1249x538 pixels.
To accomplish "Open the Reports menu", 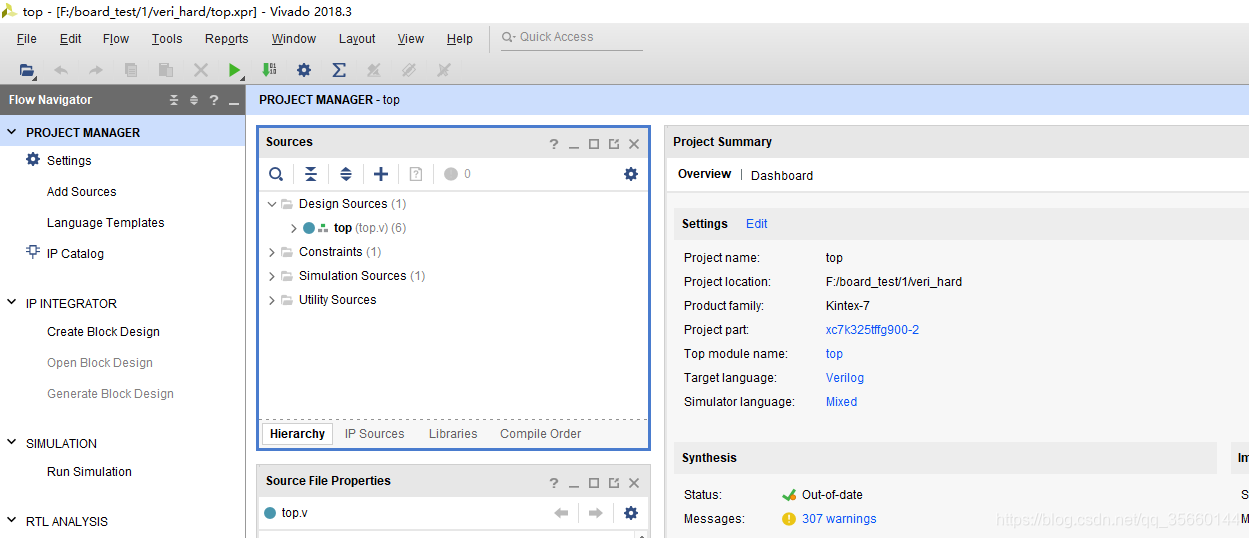I will 227,39.
